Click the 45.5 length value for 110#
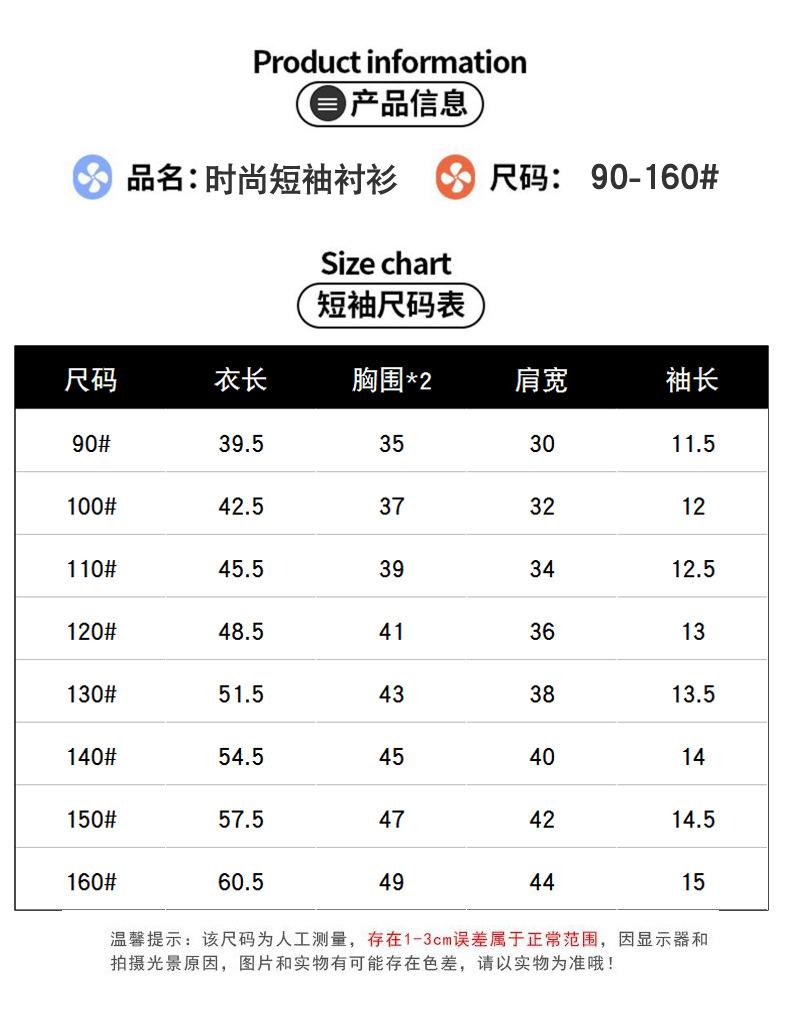 pyautogui.click(x=241, y=569)
